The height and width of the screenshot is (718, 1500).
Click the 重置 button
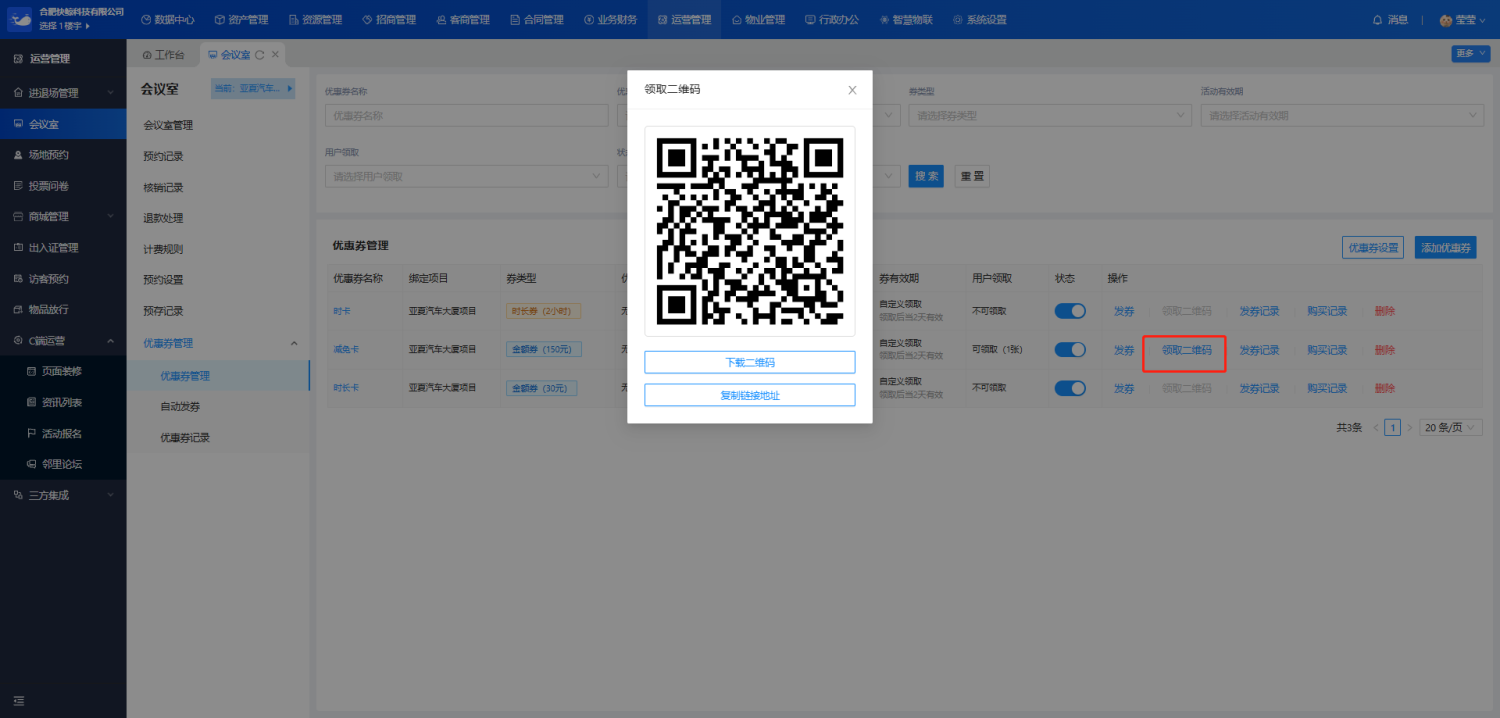(972, 177)
